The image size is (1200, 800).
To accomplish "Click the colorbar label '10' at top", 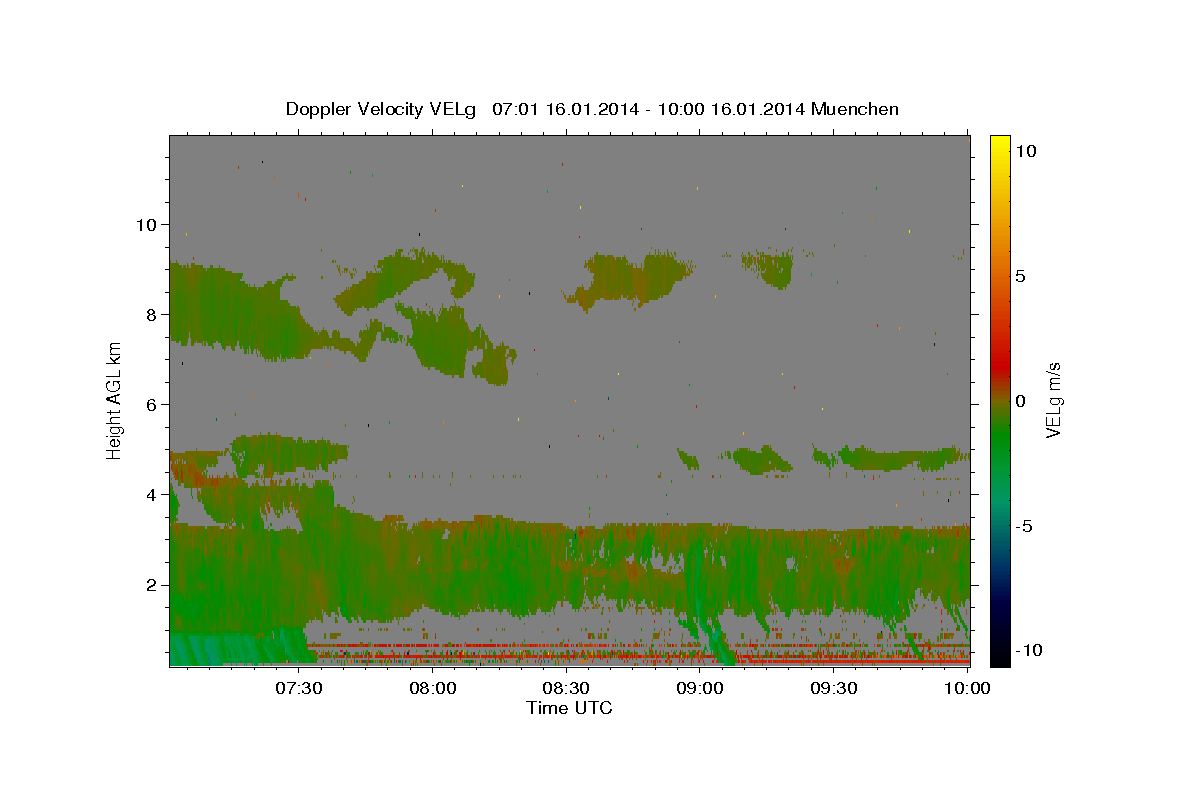I will (1025, 150).
